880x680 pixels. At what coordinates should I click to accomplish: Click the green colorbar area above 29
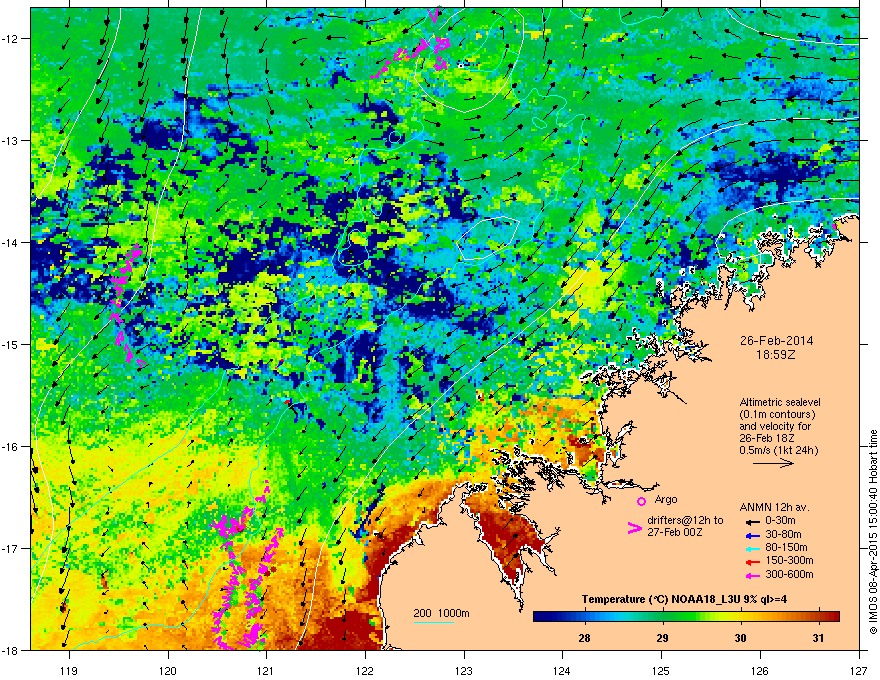click(663, 616)
